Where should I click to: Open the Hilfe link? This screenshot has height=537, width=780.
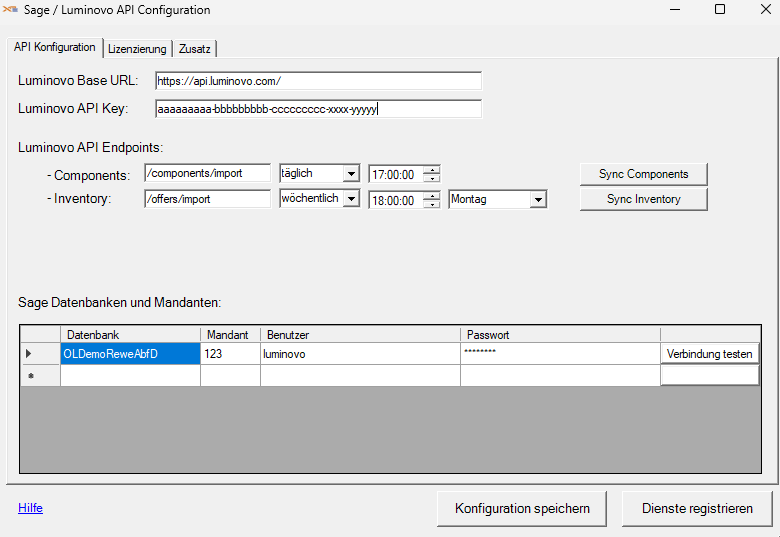point(30,508)
